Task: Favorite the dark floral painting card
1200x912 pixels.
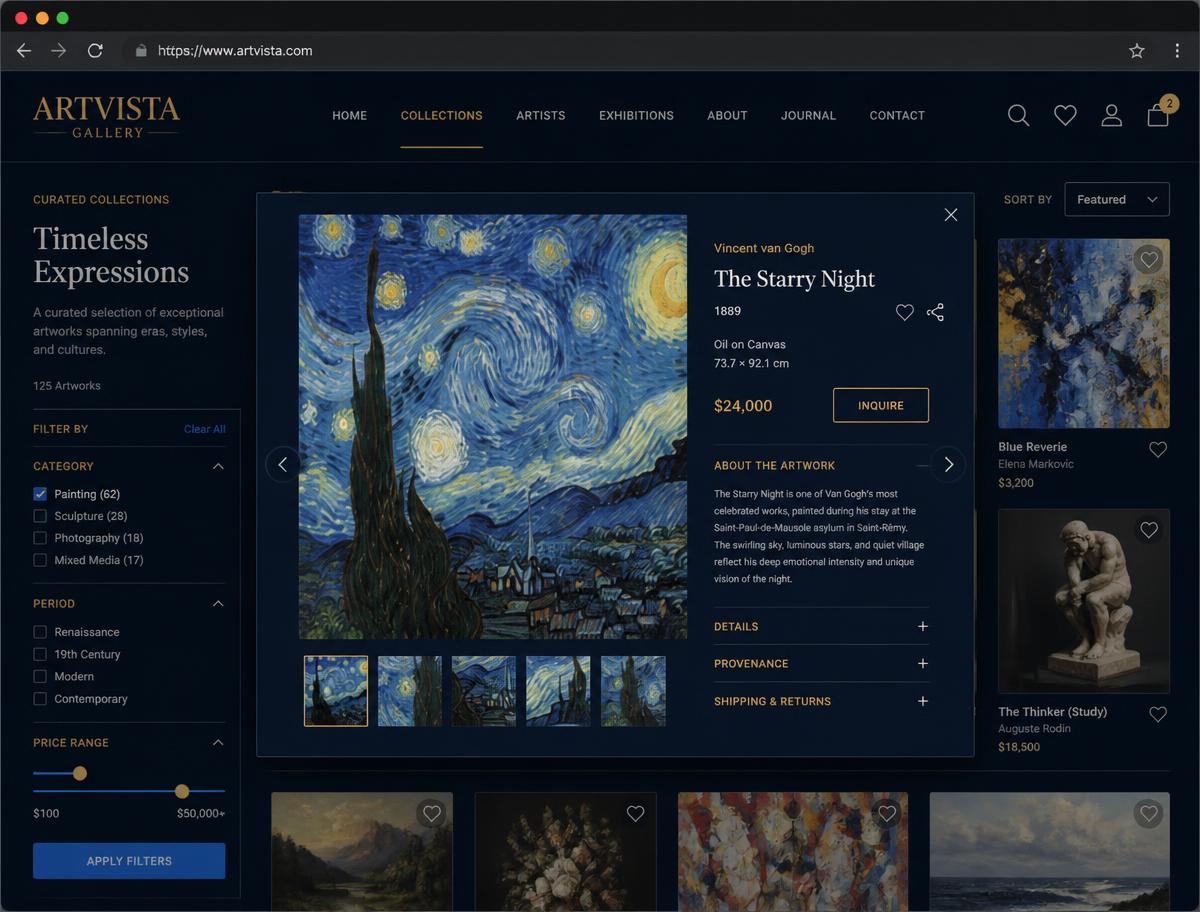Action: [635, 814]
